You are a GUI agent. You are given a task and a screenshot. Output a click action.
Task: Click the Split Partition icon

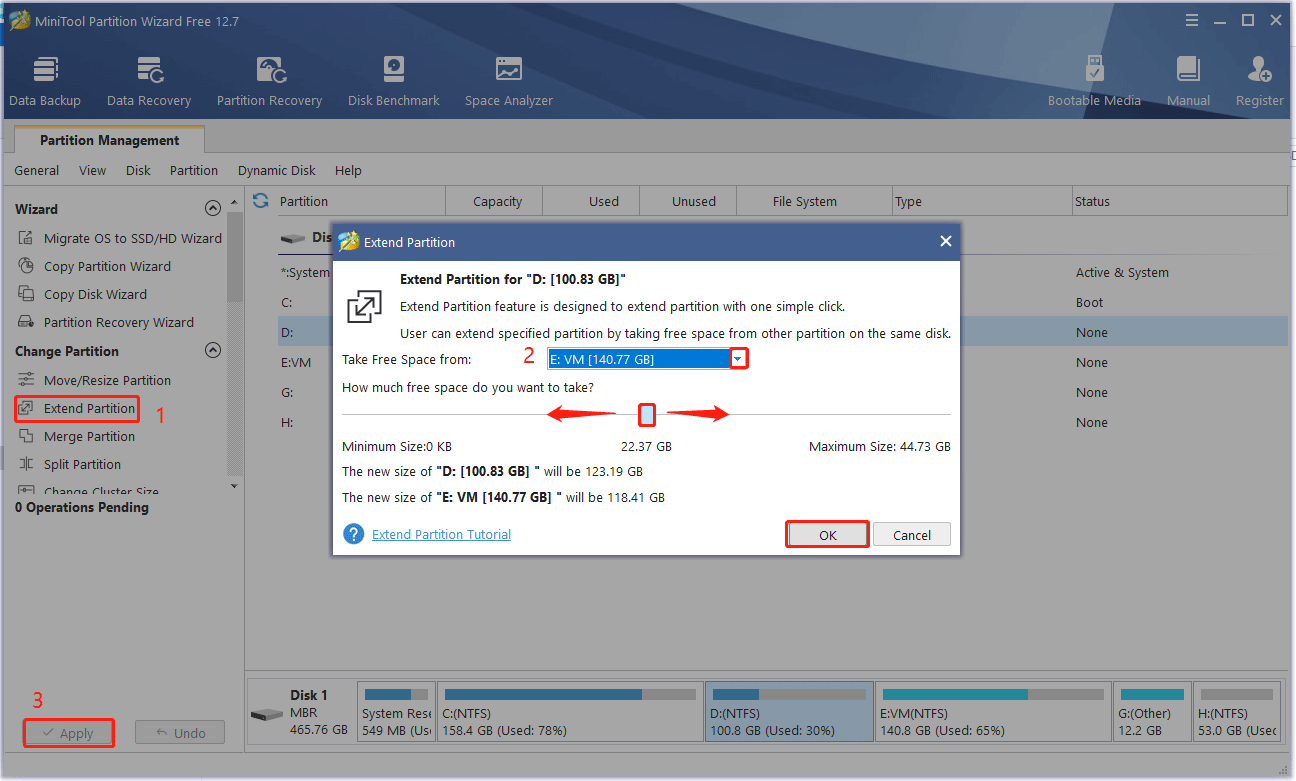[x=26, y=464]
